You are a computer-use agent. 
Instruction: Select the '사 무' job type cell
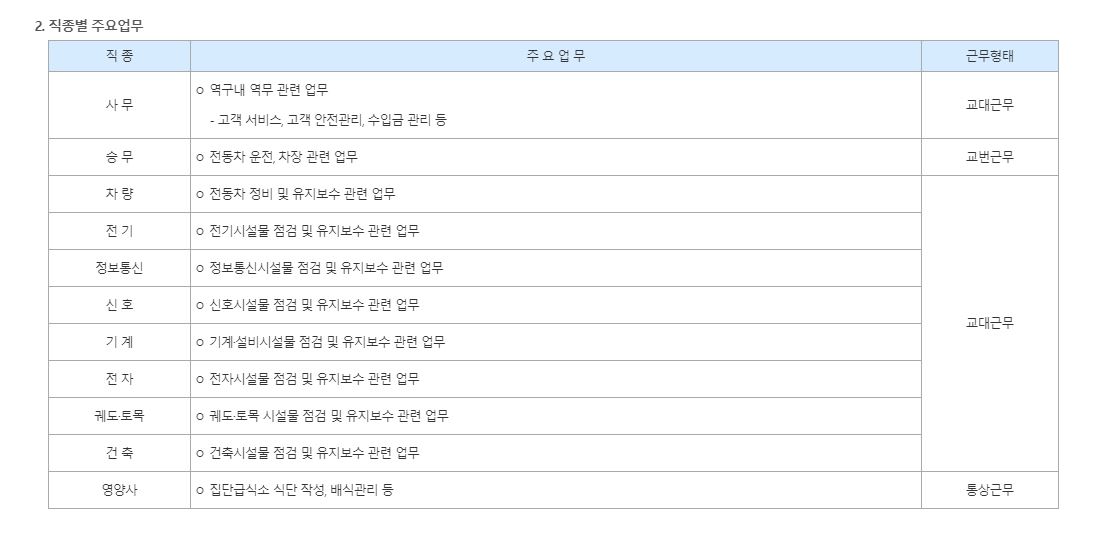119,105
